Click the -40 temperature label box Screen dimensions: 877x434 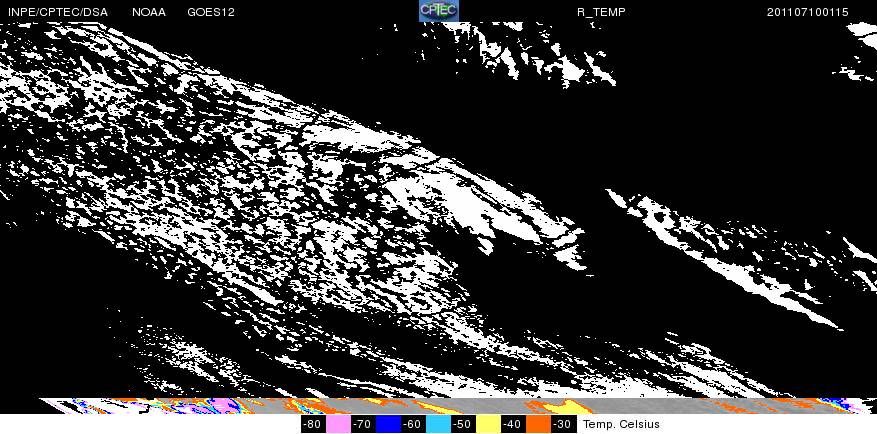click(513, 424)
